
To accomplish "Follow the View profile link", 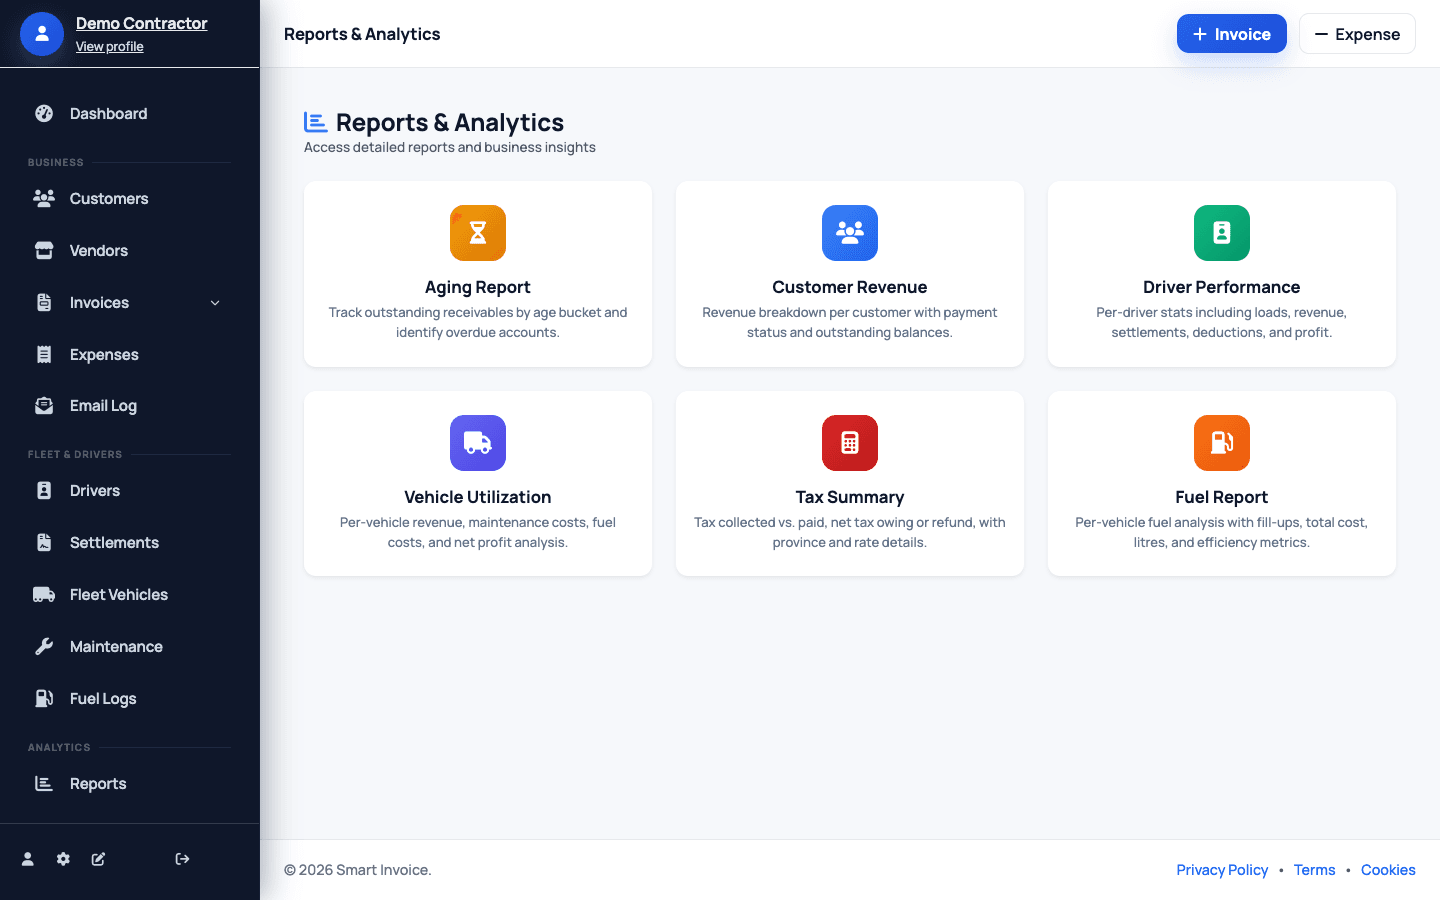I will 110,47.
